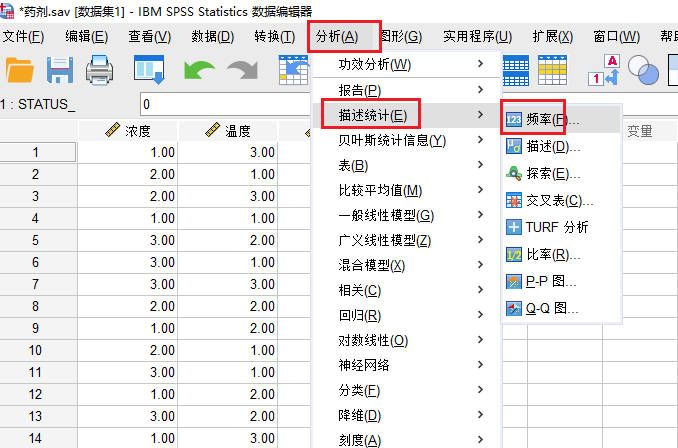Open 探索(E) explore option

coord(552,174)
